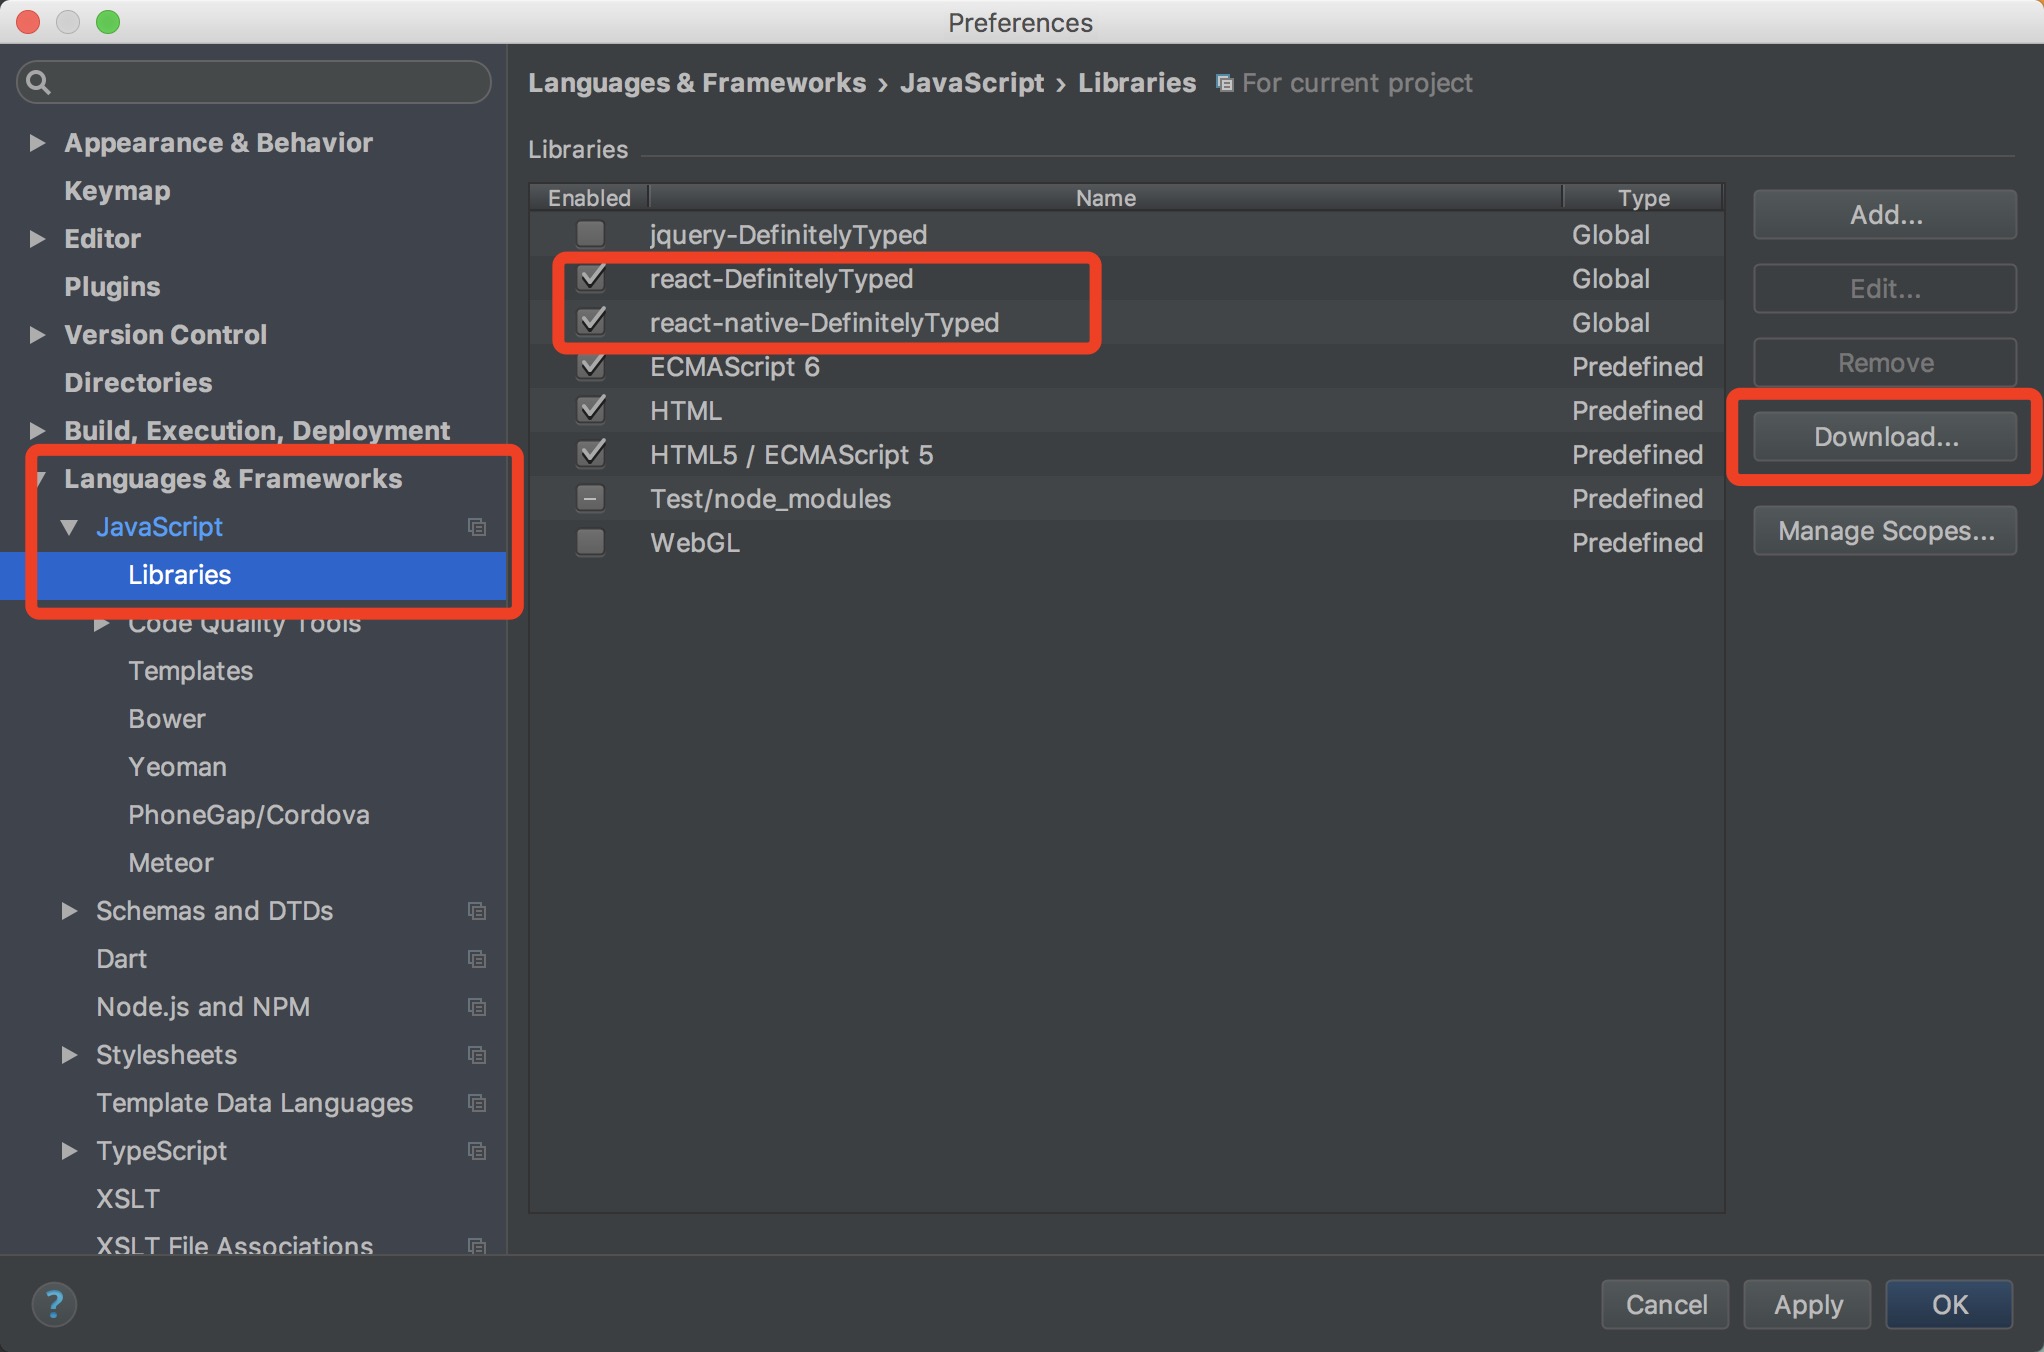Expand Code Quality Tools node

click(101, 624)
